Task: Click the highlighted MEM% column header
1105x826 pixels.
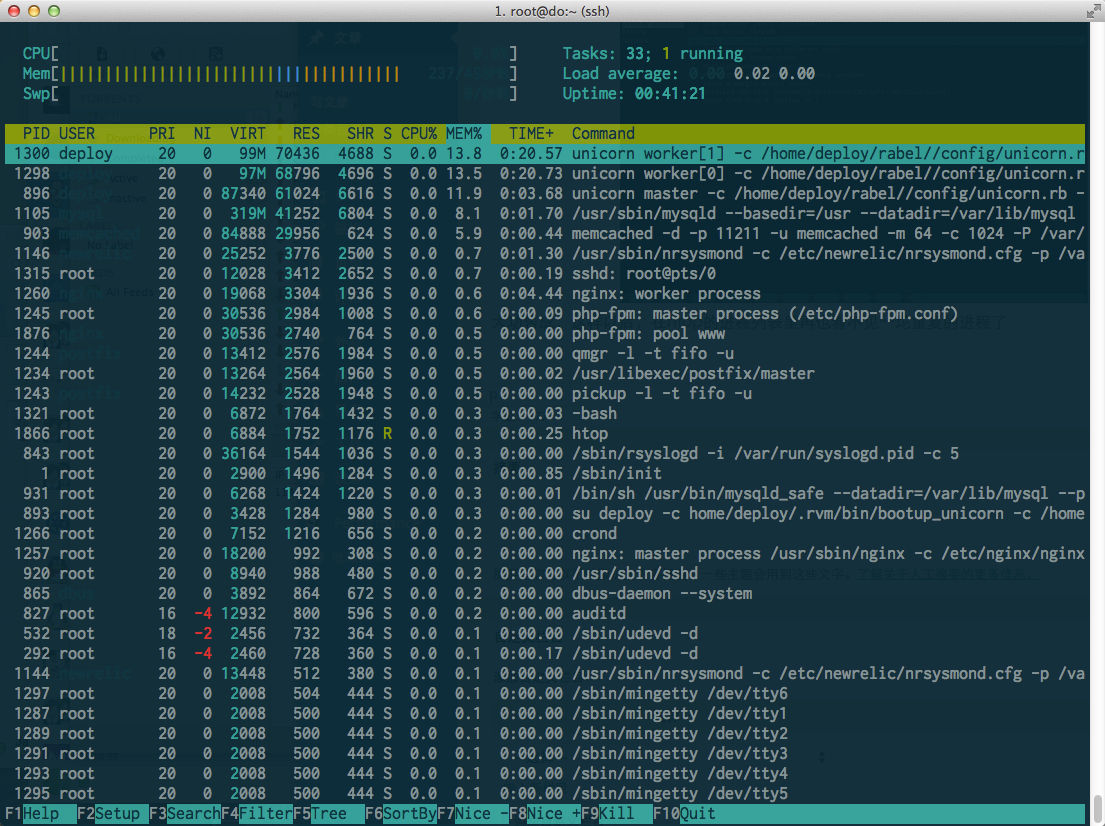Action: point(464,133)
